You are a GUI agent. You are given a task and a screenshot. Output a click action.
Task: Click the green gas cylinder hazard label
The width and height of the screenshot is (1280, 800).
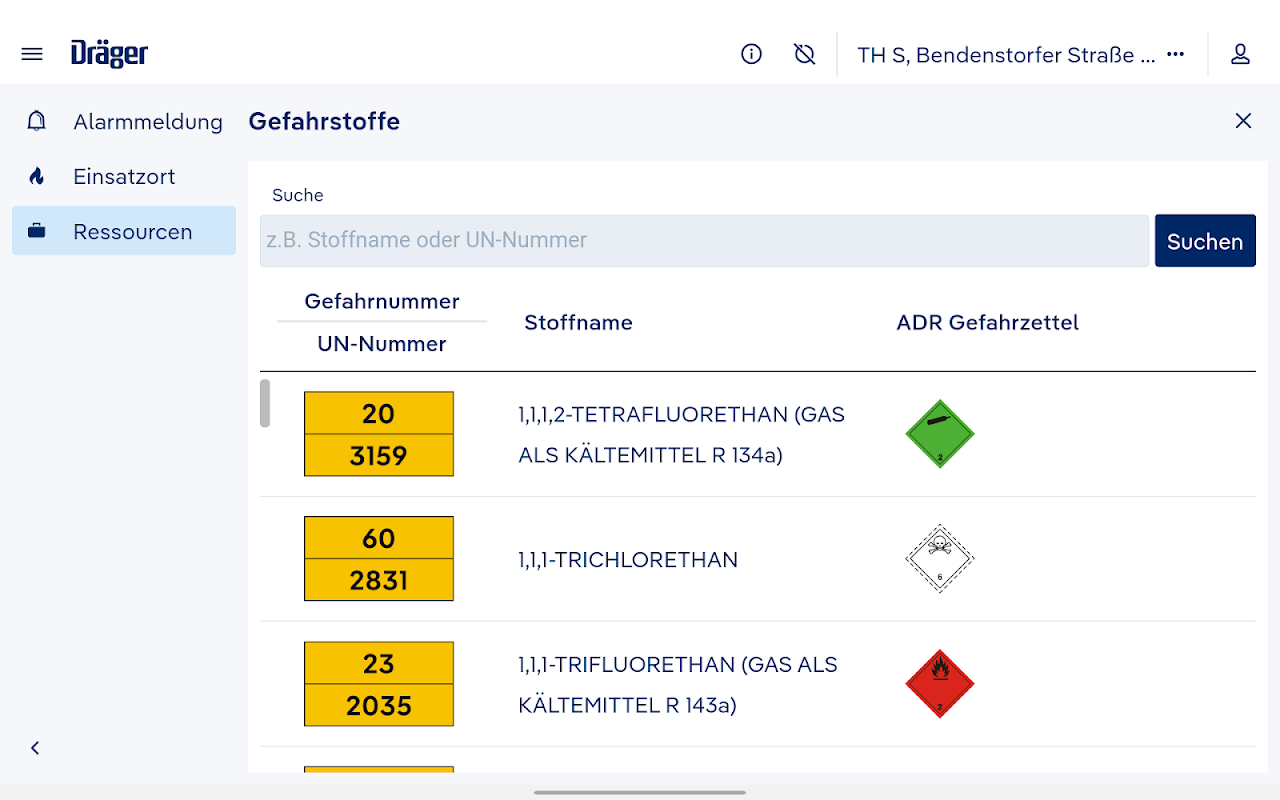click(939, 434)
